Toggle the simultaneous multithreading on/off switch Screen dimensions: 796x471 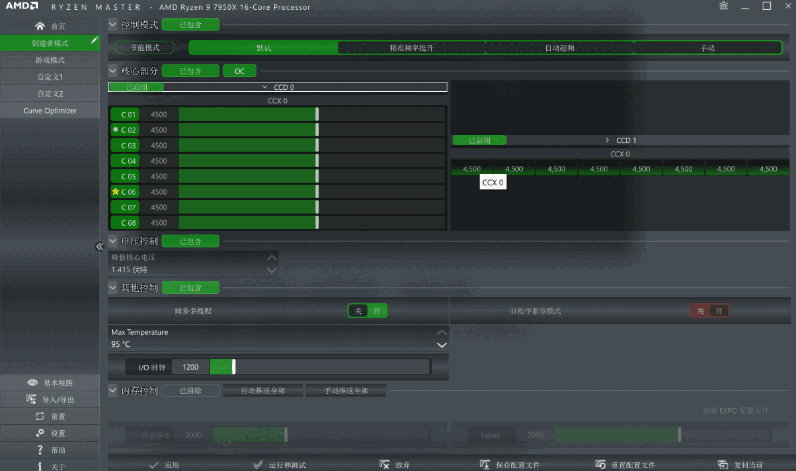[367, 311]
